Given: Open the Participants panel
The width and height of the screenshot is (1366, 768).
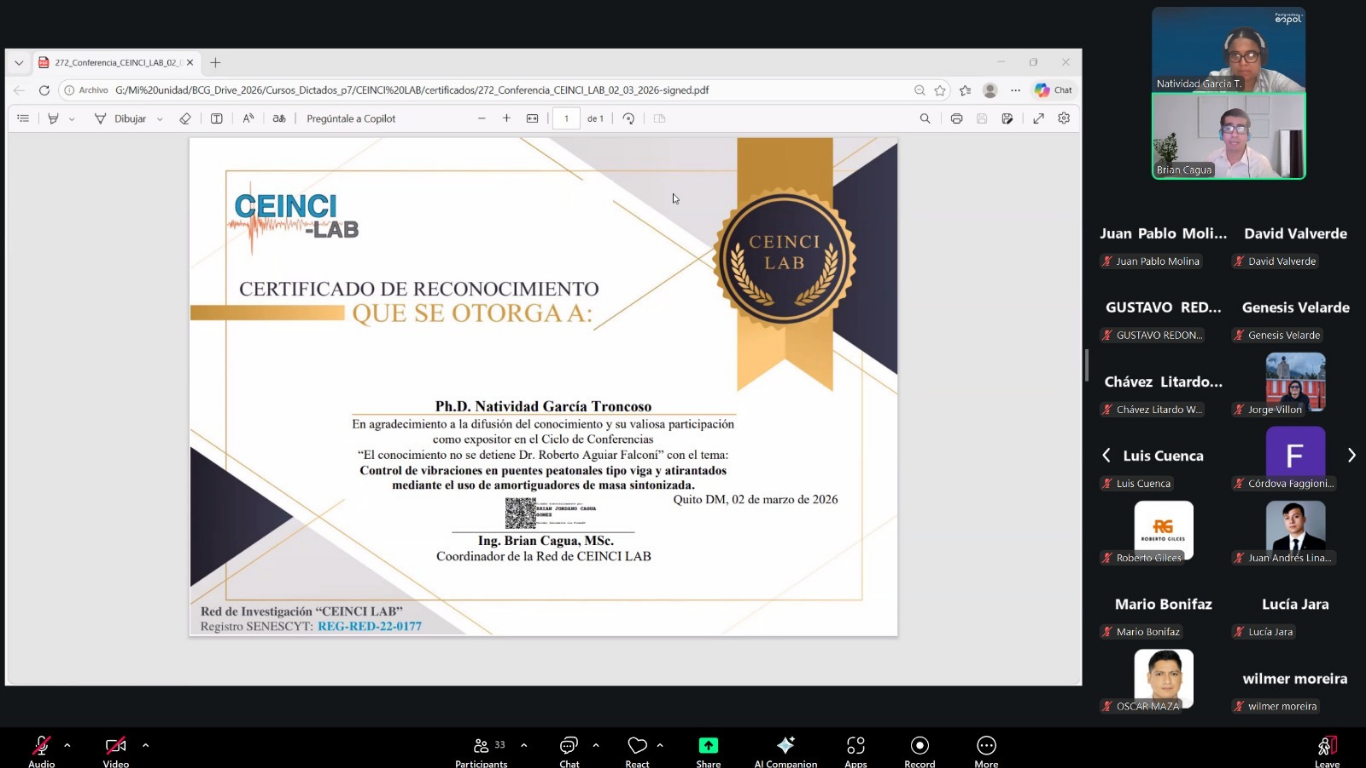Looking at the screenshot, I should tap(481, 746).
